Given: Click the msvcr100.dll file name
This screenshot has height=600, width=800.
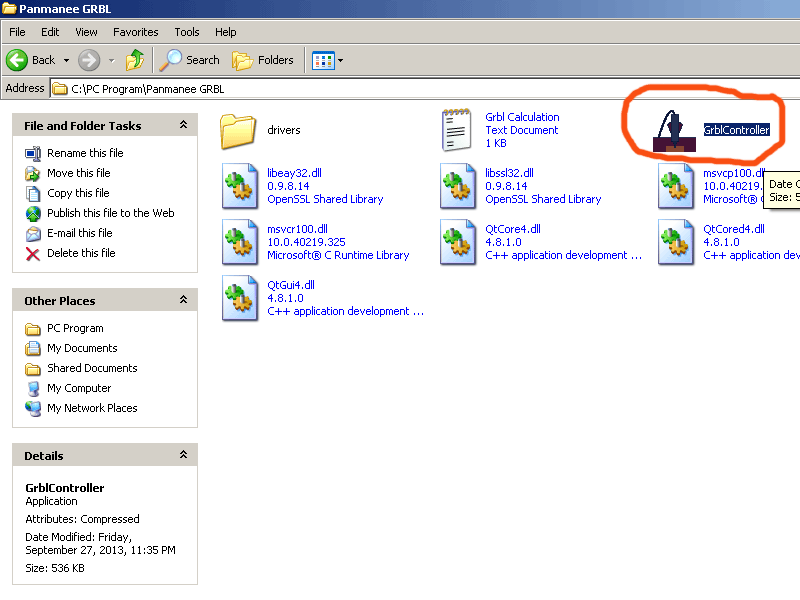Looking at the screenshot, I should 297,229.
